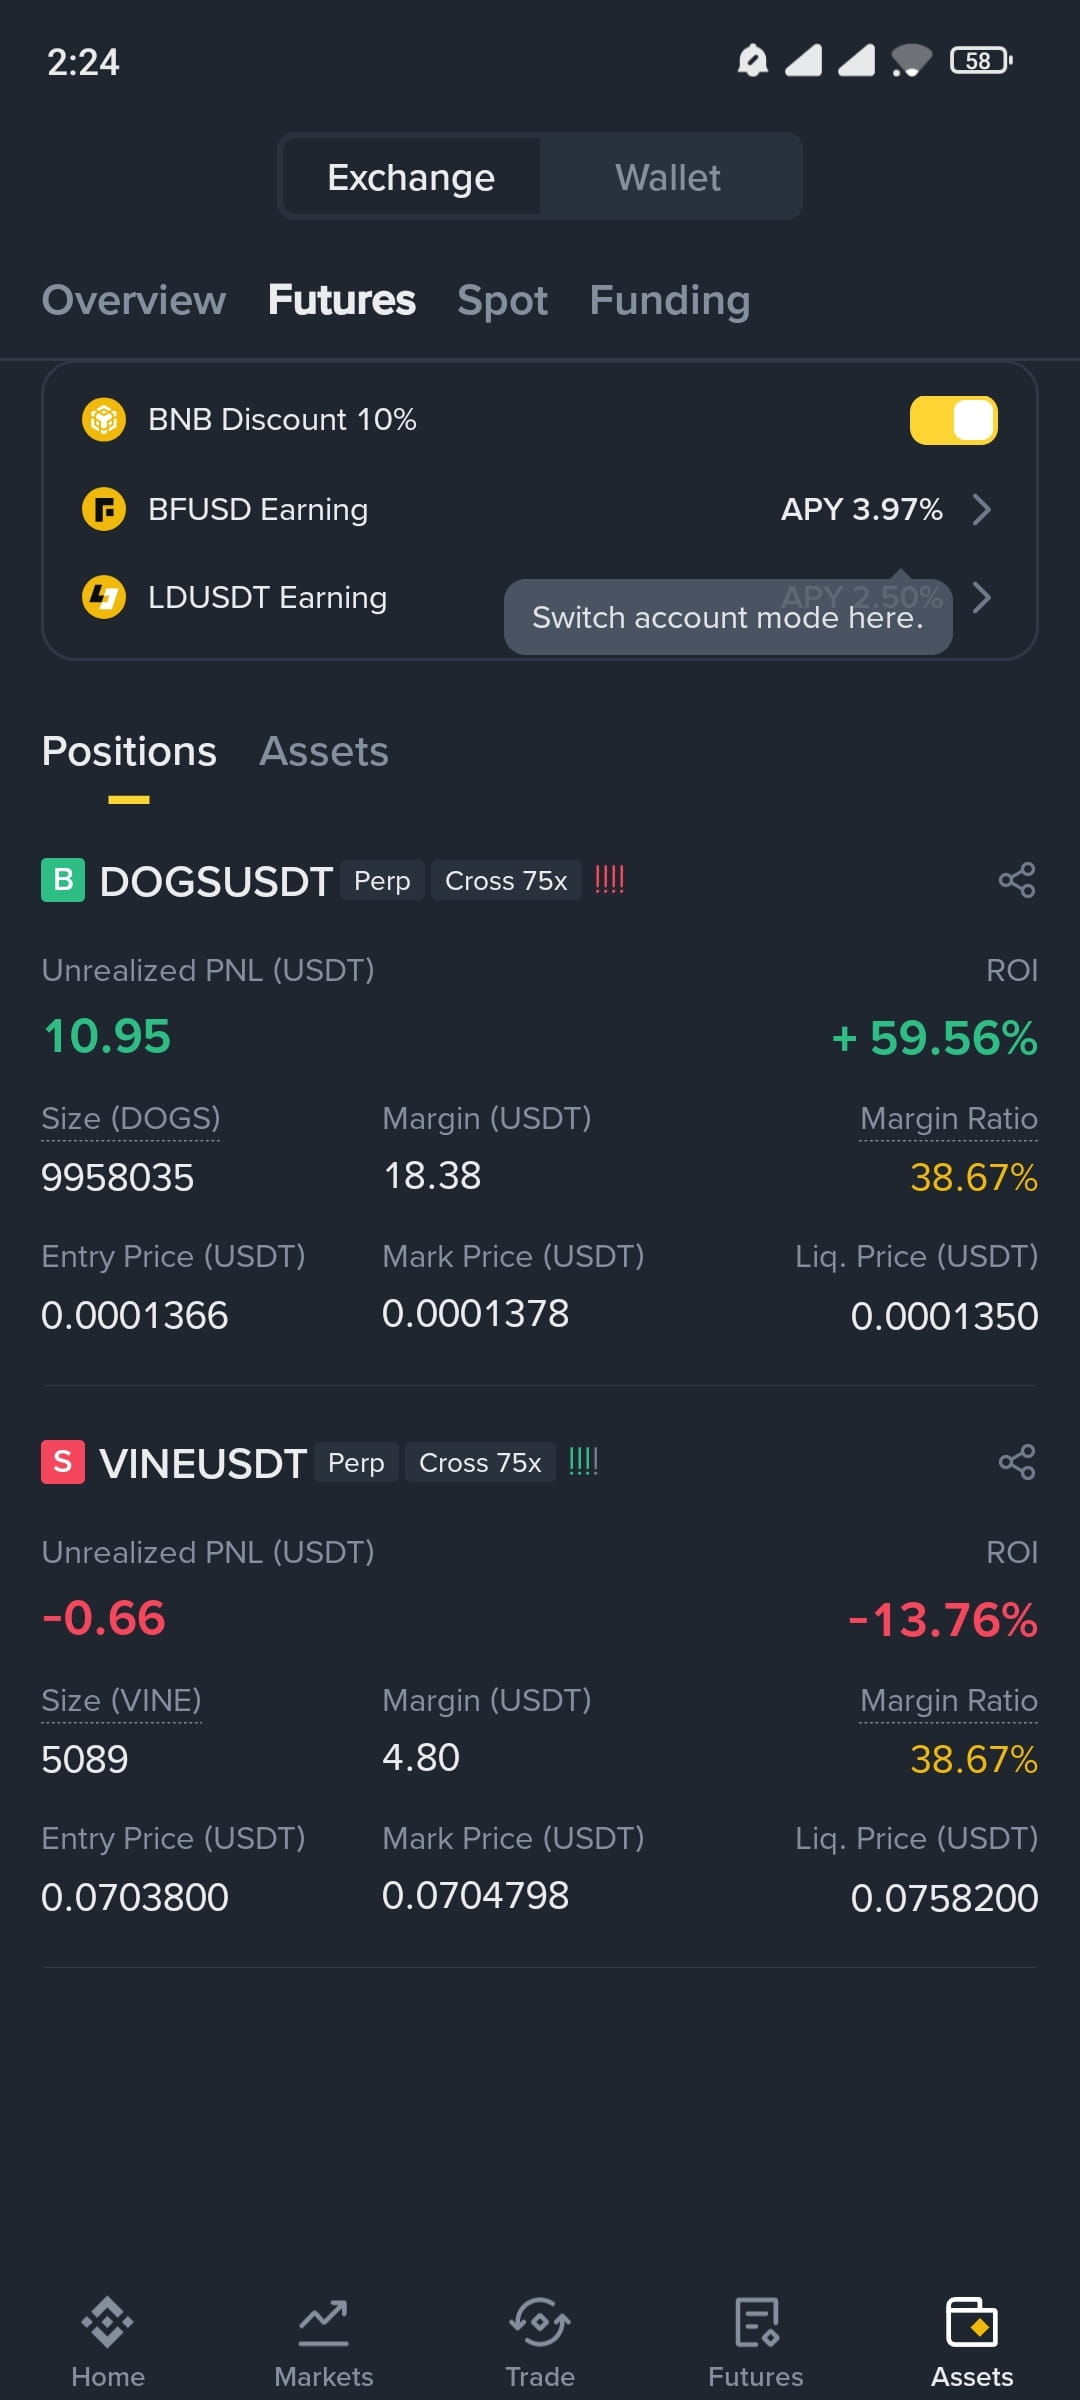Screen dimensions: 1080x2400
Task: Share the DOGSUSDT position
Action: coord(1017,880)
